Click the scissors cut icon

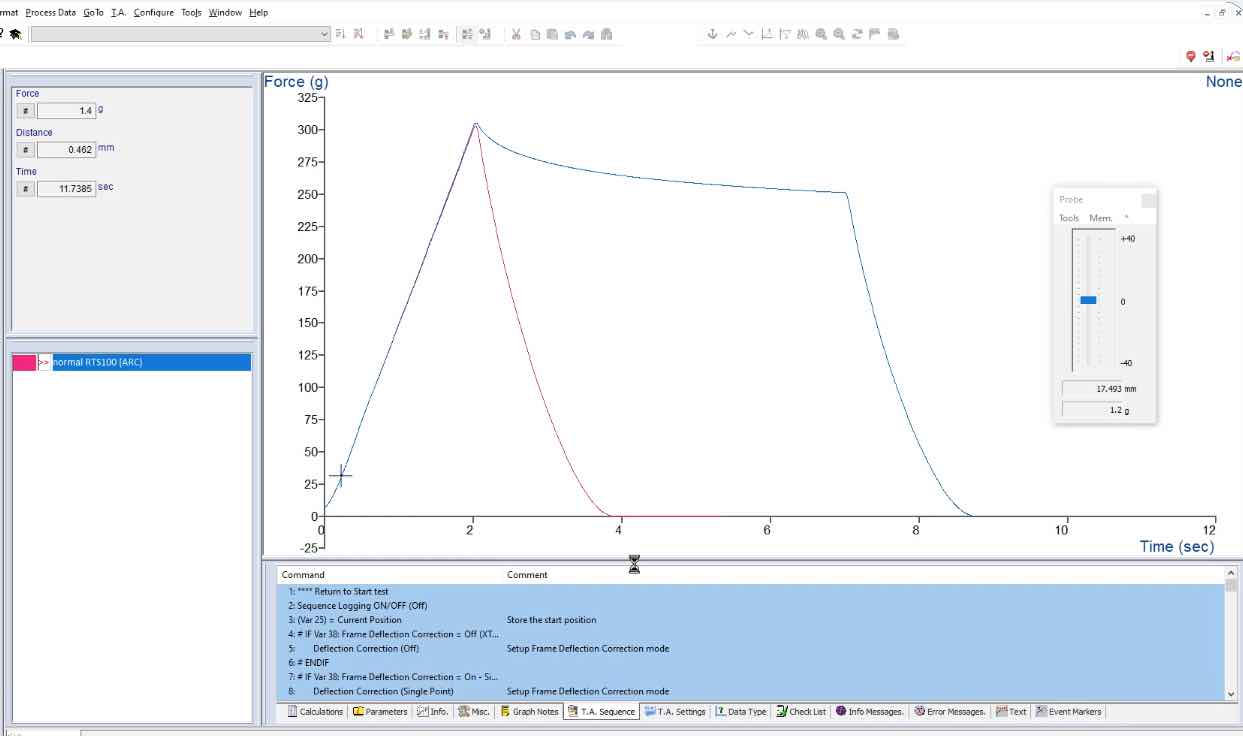(x=516, y=33)
